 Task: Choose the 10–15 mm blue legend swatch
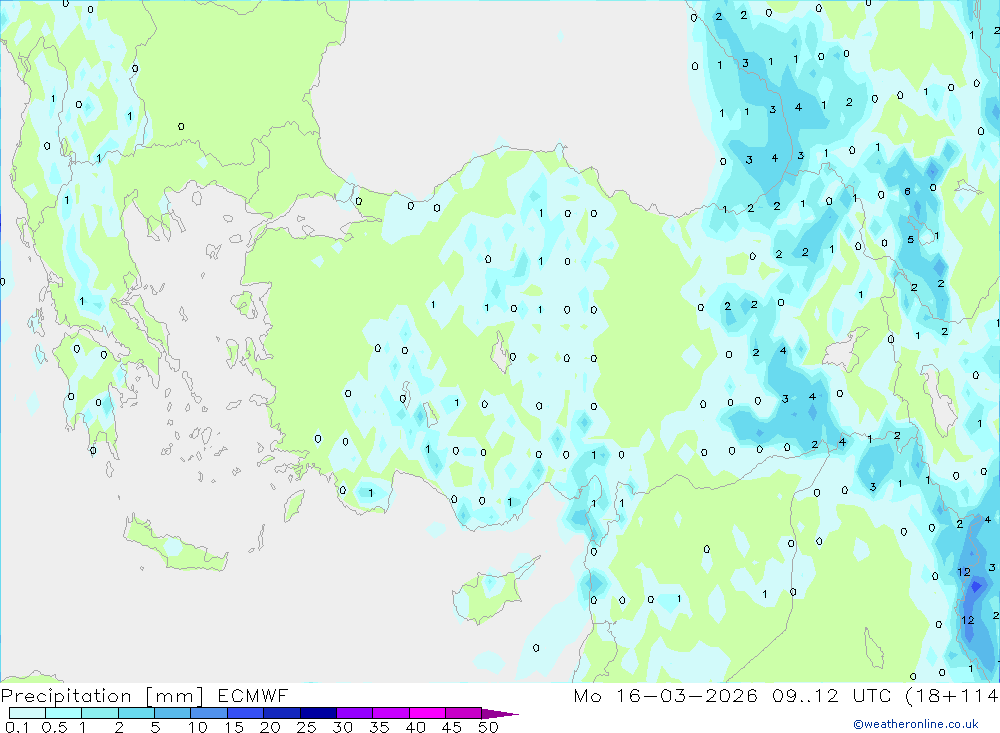209,713
